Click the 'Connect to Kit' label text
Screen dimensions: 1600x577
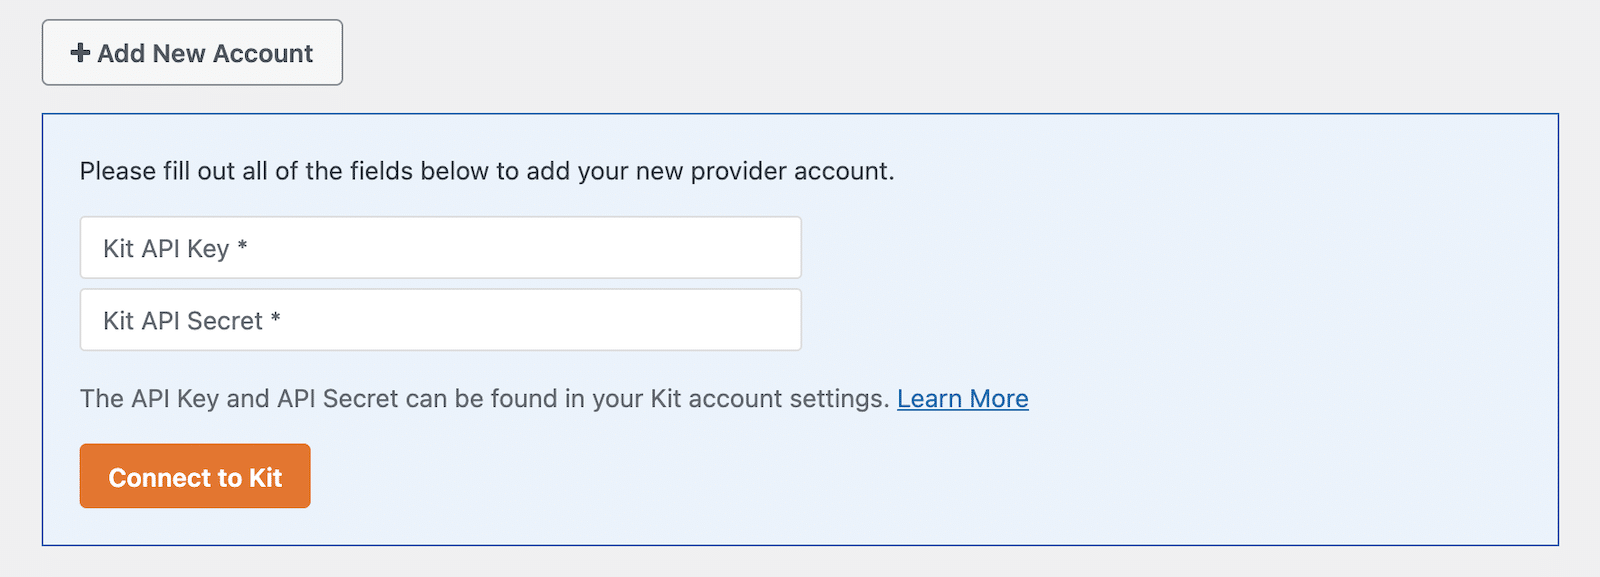195,478
